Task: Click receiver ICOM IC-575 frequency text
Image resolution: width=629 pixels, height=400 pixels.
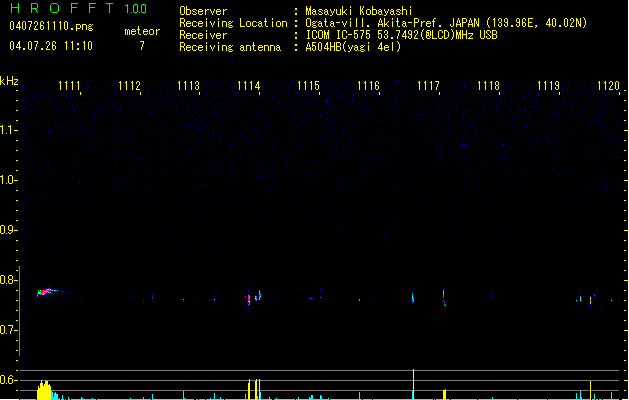Action: click(402, 35)
